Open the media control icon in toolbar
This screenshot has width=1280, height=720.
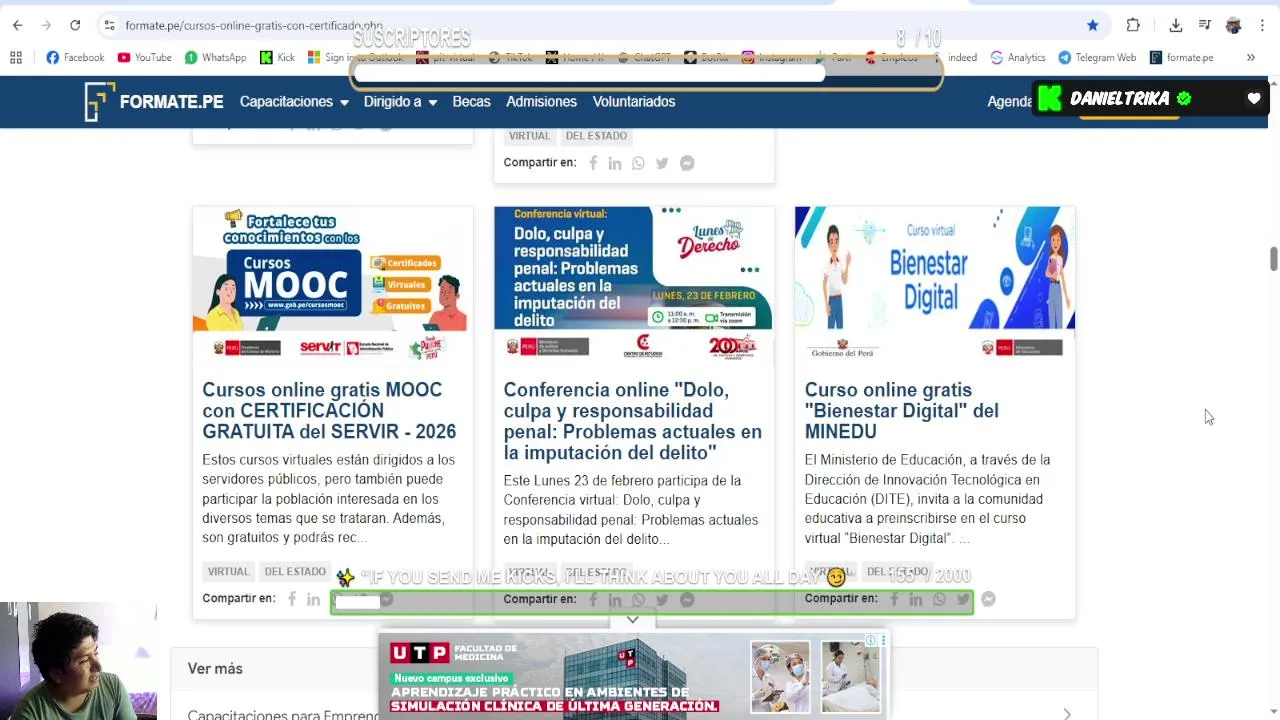1205,25
